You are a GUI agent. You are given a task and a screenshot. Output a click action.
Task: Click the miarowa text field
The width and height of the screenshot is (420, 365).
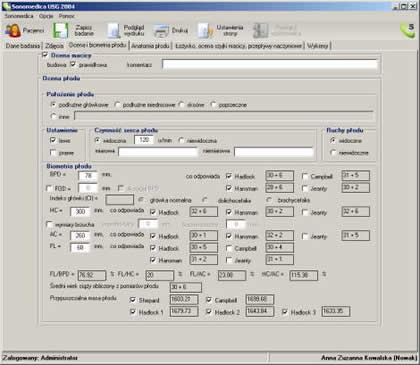(158, 152)
